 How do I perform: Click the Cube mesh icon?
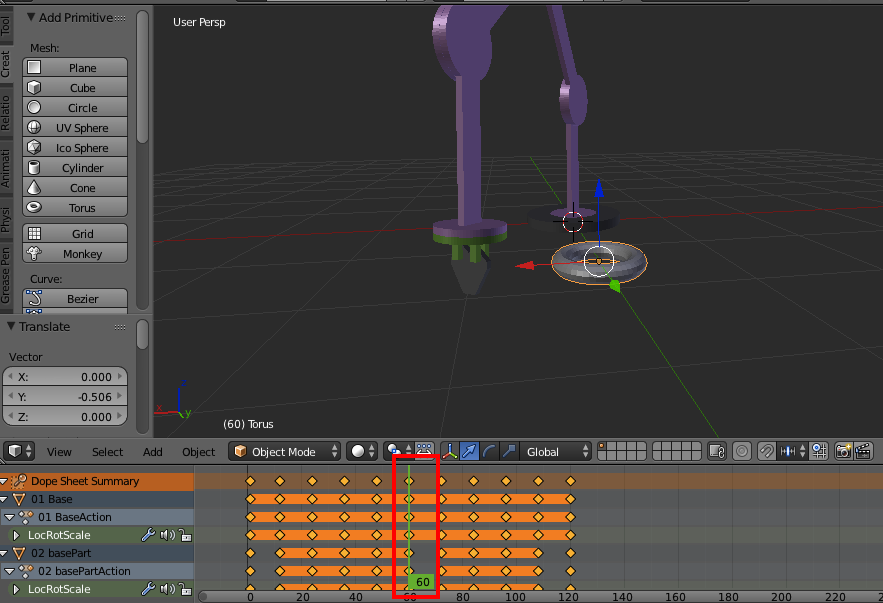tap(34, 88)
